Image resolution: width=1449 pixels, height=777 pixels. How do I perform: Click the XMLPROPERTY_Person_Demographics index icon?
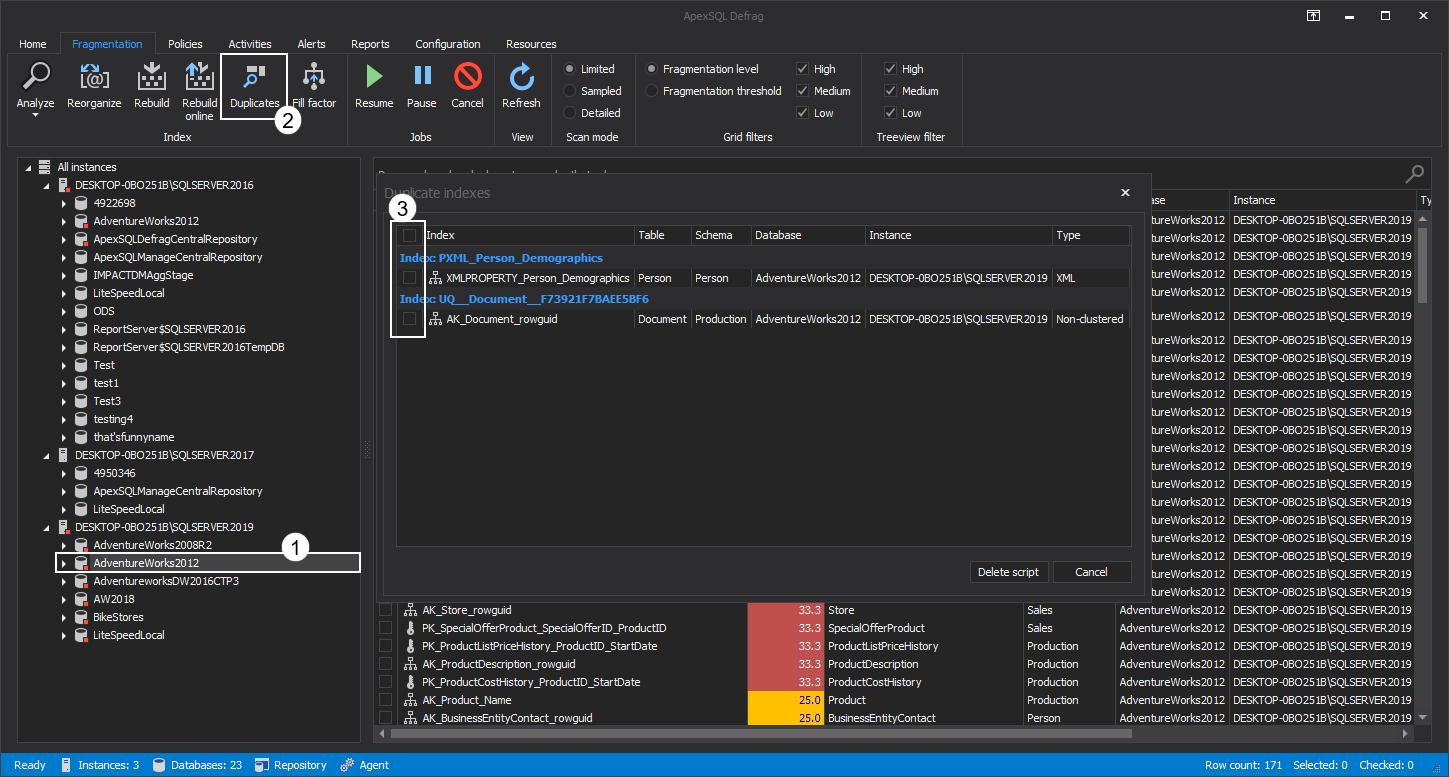tap(436, 278)
